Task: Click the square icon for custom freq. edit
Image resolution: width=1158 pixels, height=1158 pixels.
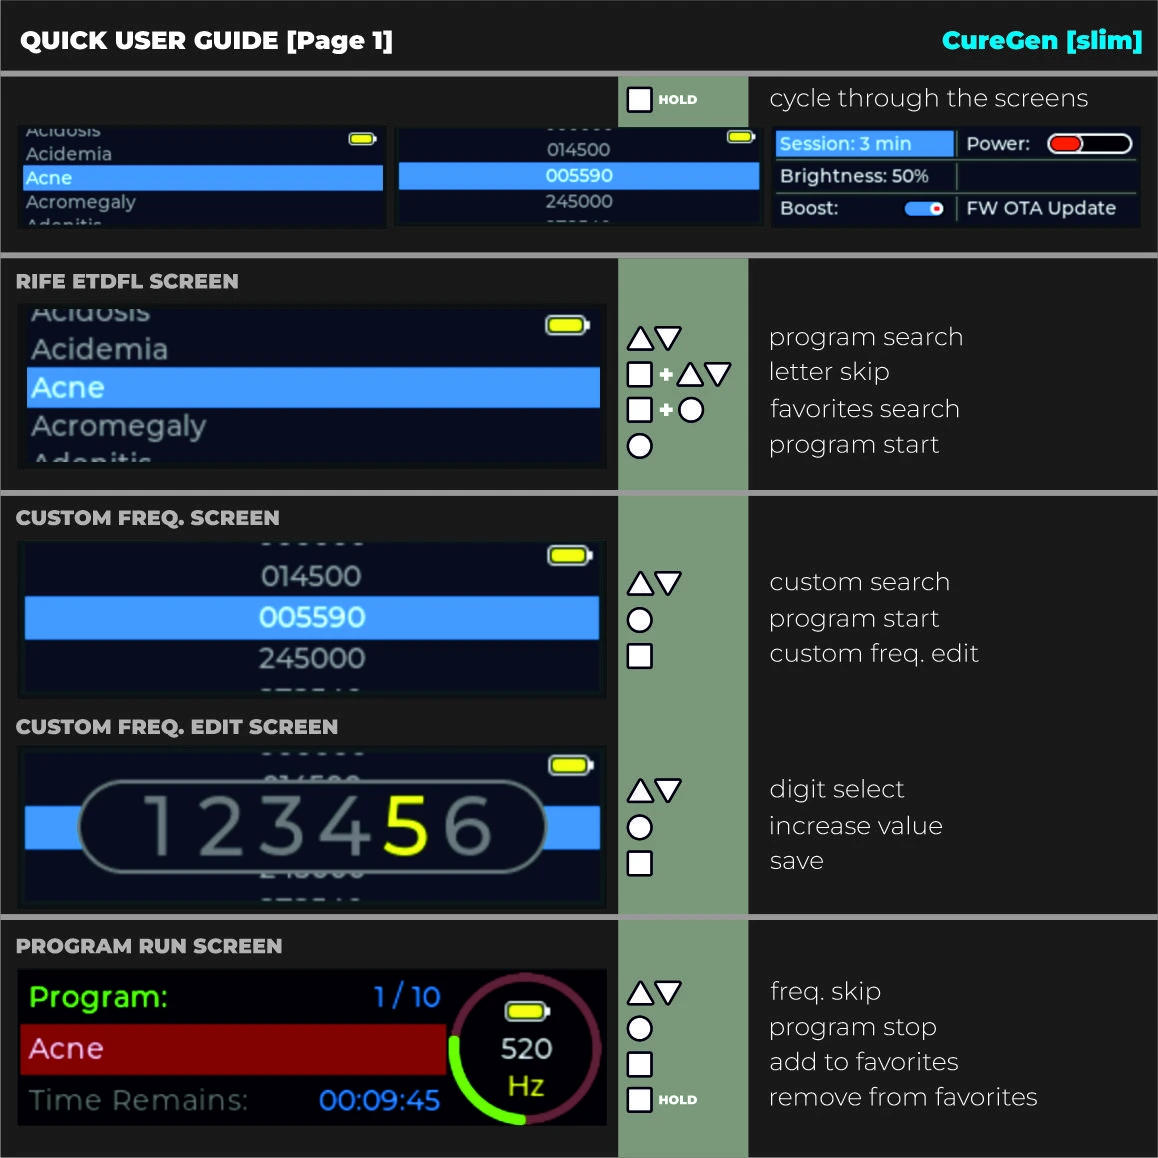Action: (x=640, y=656)
